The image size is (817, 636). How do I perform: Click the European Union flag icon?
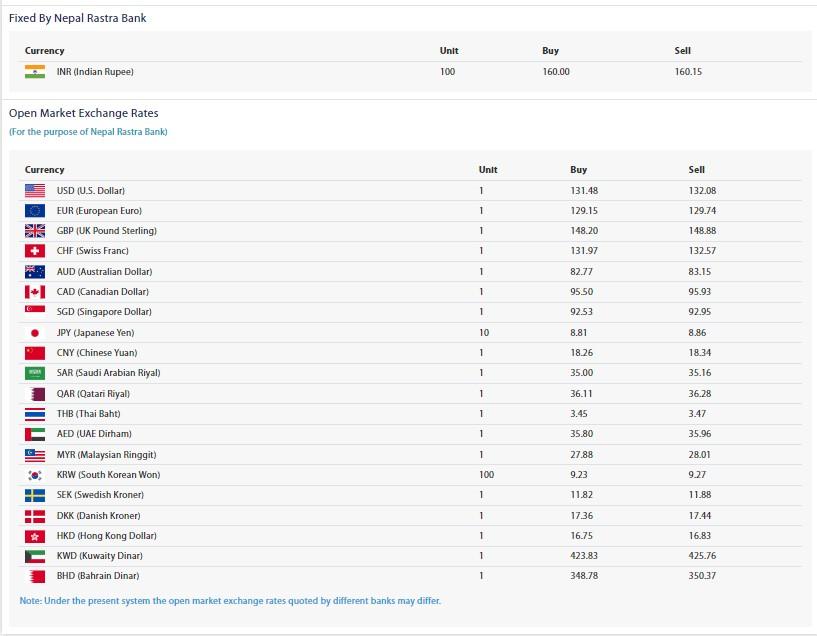point(35,211)
